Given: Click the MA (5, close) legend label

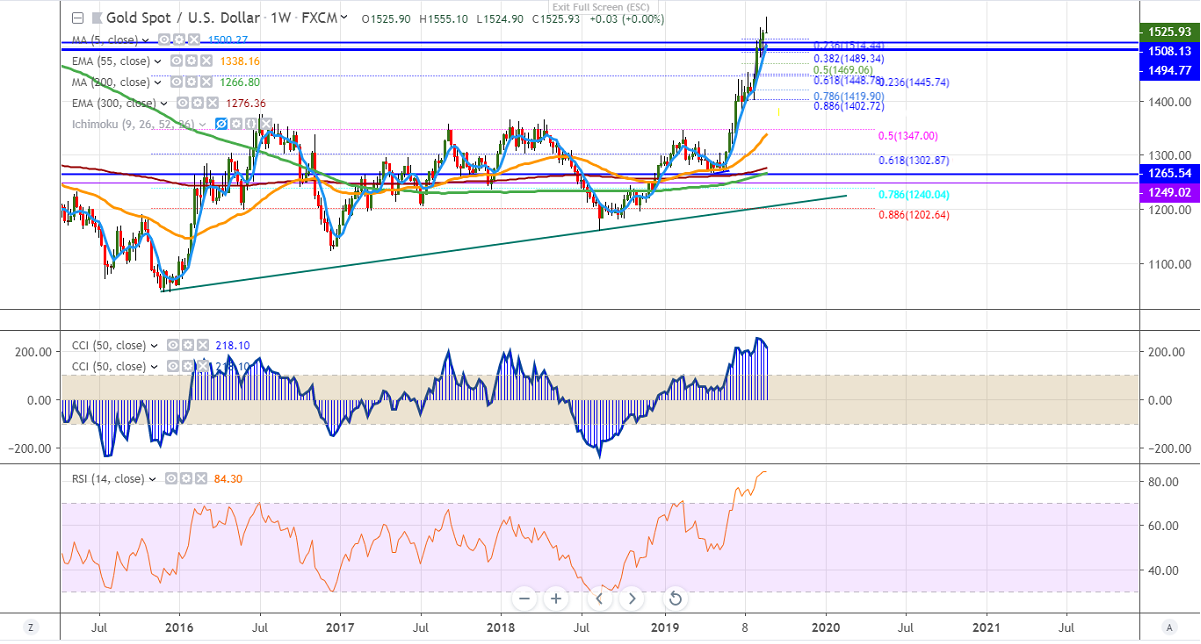Looking at the screenshot, I should click(105, 40).
